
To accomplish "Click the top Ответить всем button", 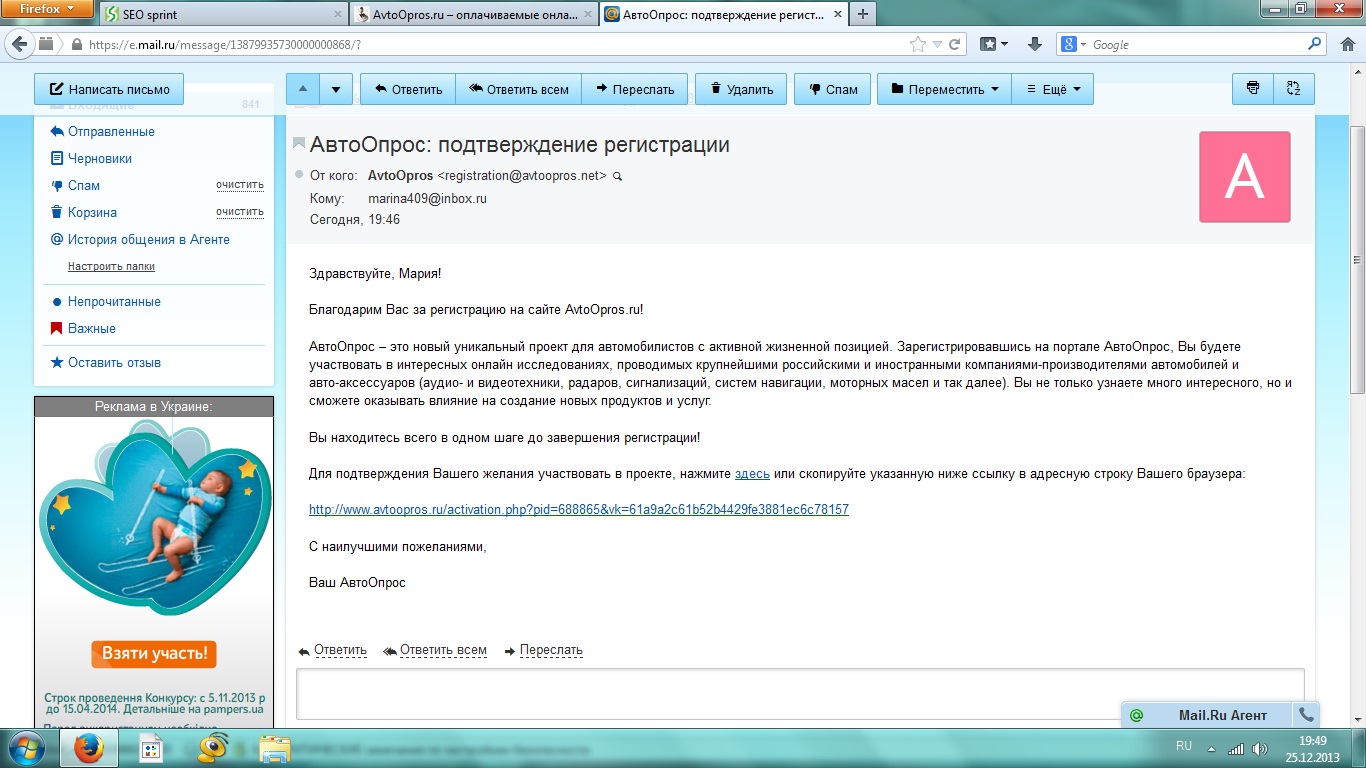I will pos(518,89).
